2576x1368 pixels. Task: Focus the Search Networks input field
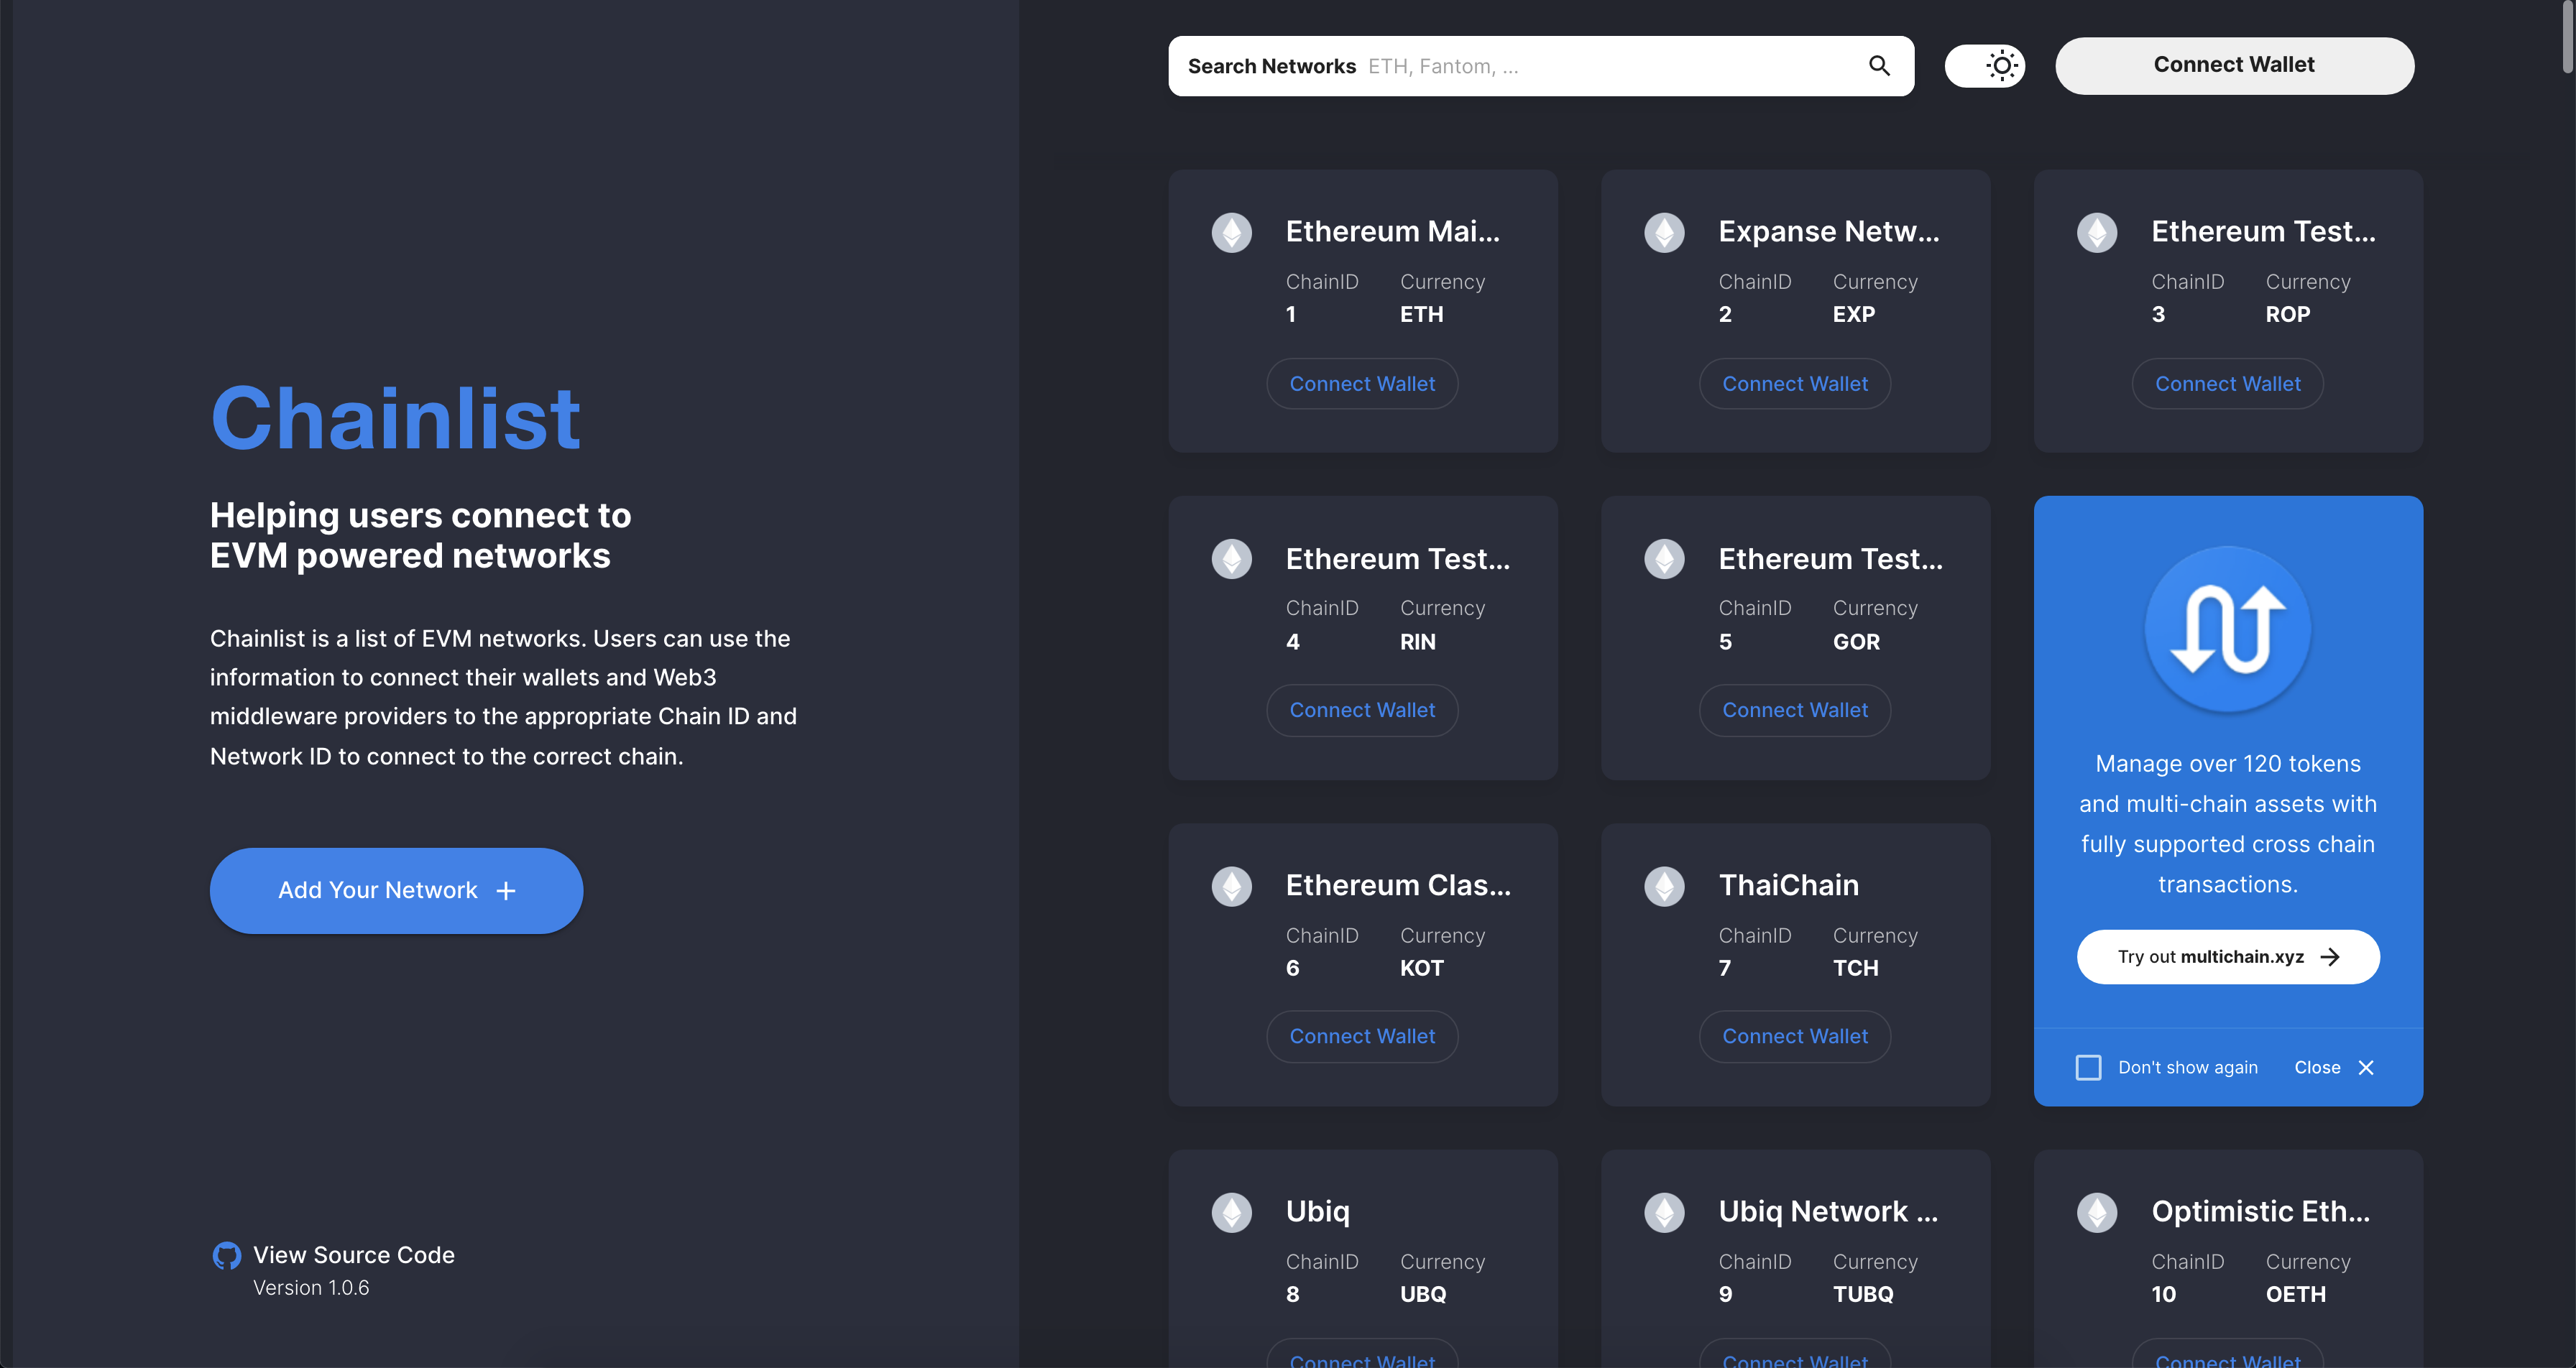[x=1600, y=66]
